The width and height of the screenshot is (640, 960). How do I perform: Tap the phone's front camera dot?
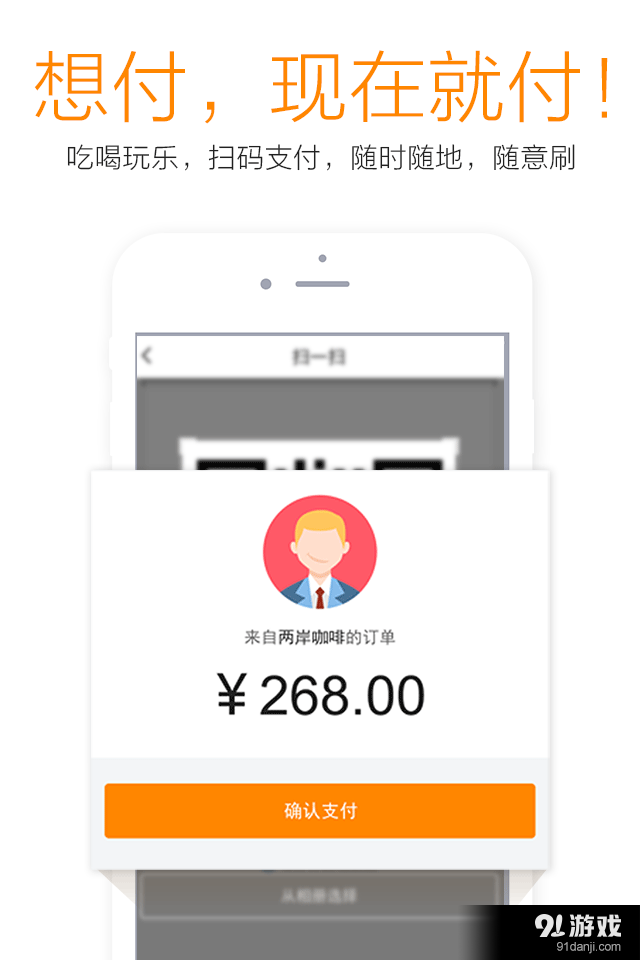click(x=266, y=284)
